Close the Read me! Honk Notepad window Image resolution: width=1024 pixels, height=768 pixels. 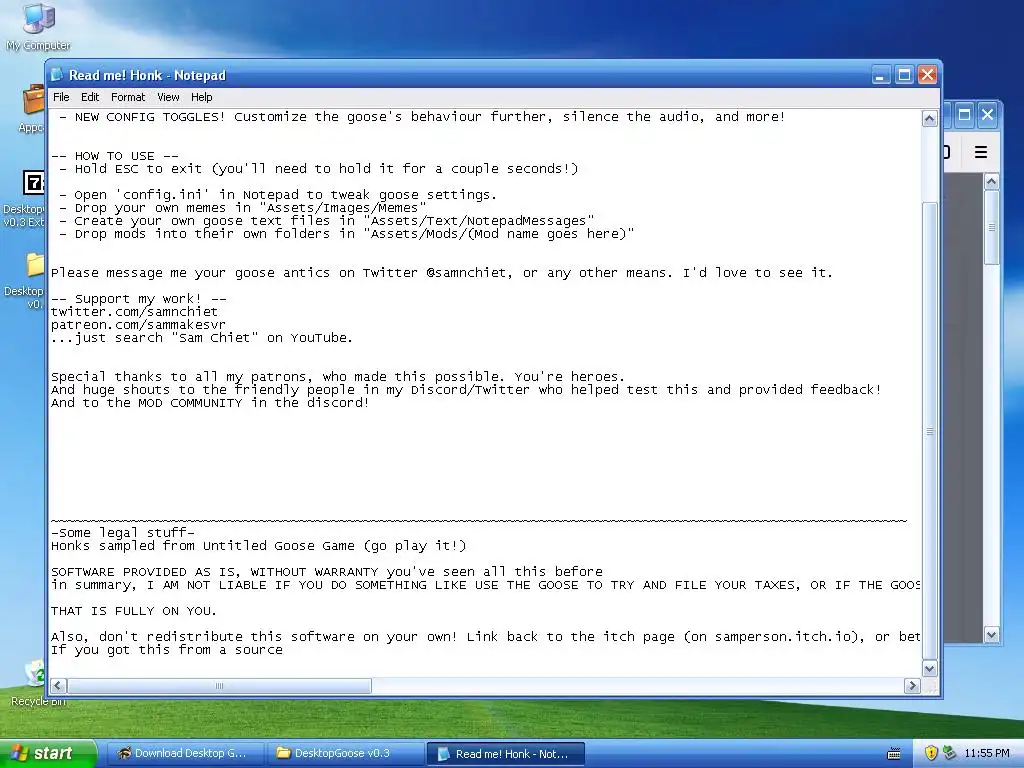[x=927, y=75]
